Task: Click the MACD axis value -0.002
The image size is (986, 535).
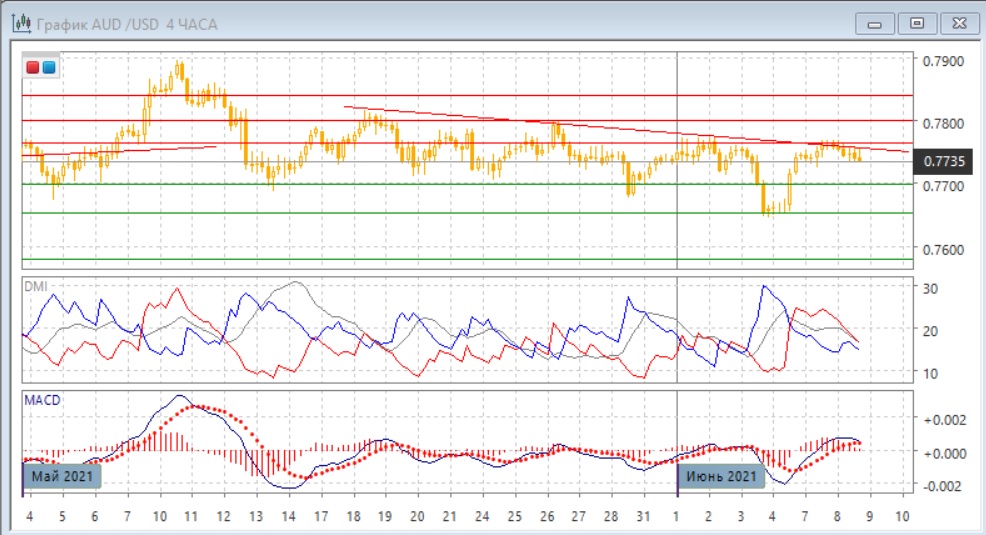Action: [x=944, y=486]
